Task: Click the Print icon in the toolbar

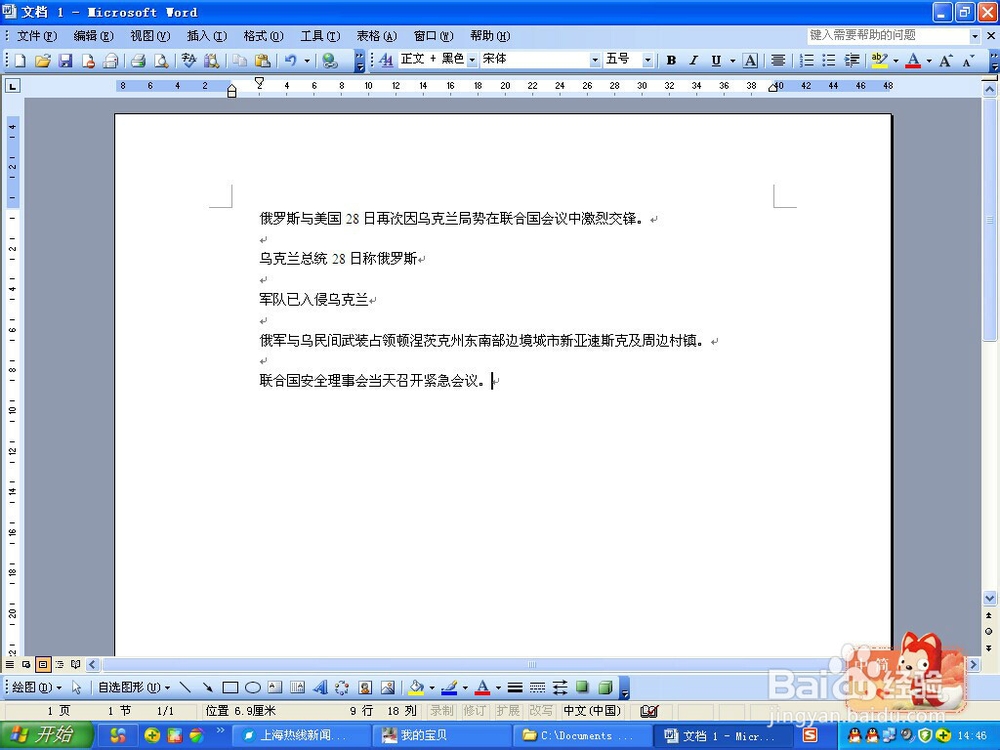Action: (x=138, y=61)
